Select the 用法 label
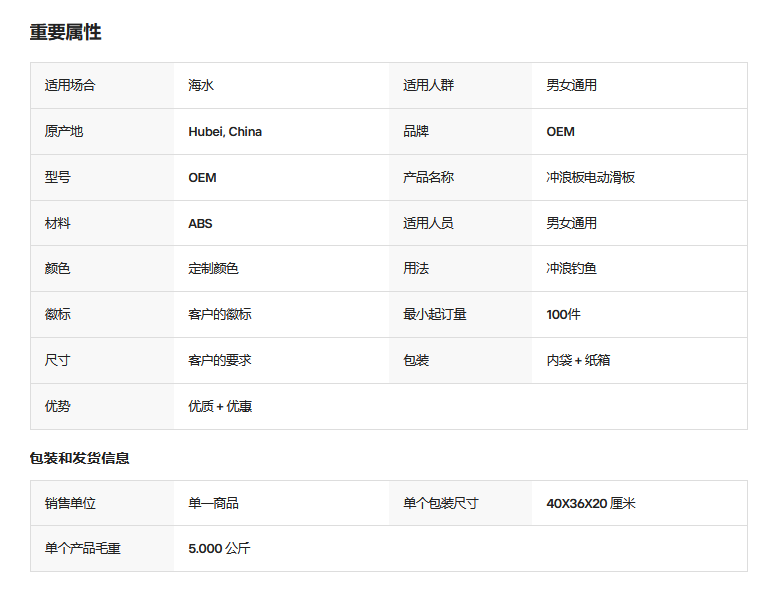Image resolution: width=764 pixels, height=594 pixels. click(416, 268)
